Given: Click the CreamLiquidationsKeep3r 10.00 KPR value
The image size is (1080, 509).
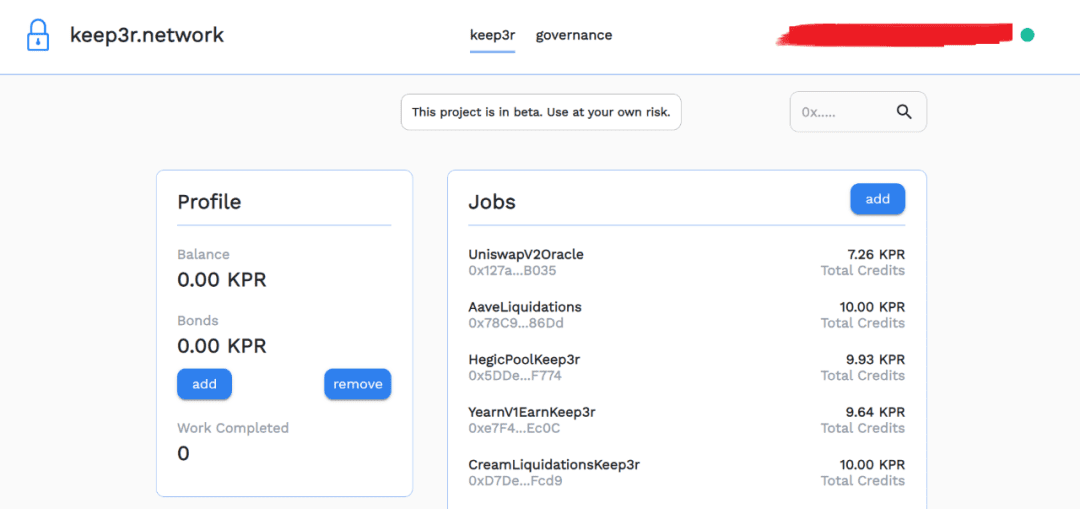Looking at the screenshot, I should pos(872,464).
